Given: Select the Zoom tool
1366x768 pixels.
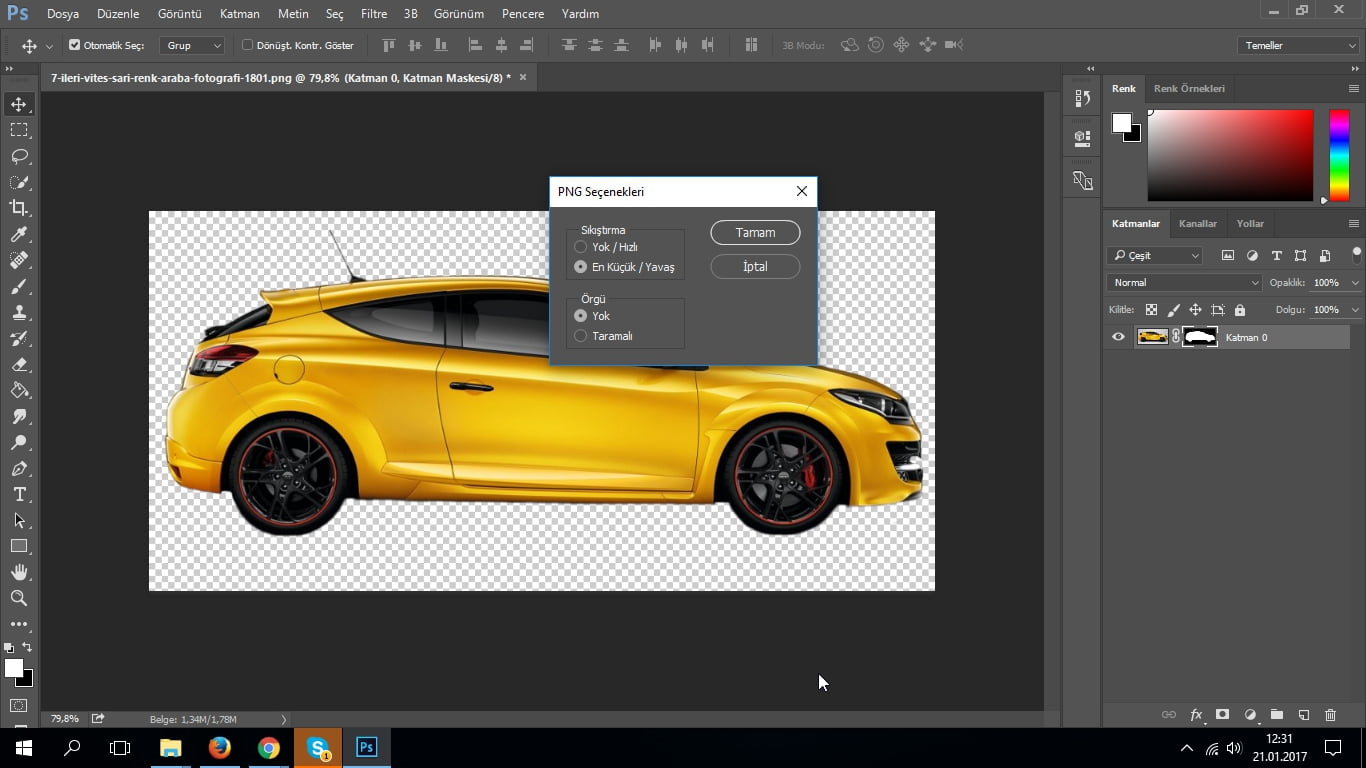Looking at the screenshot, I should (x=20, y=598).
